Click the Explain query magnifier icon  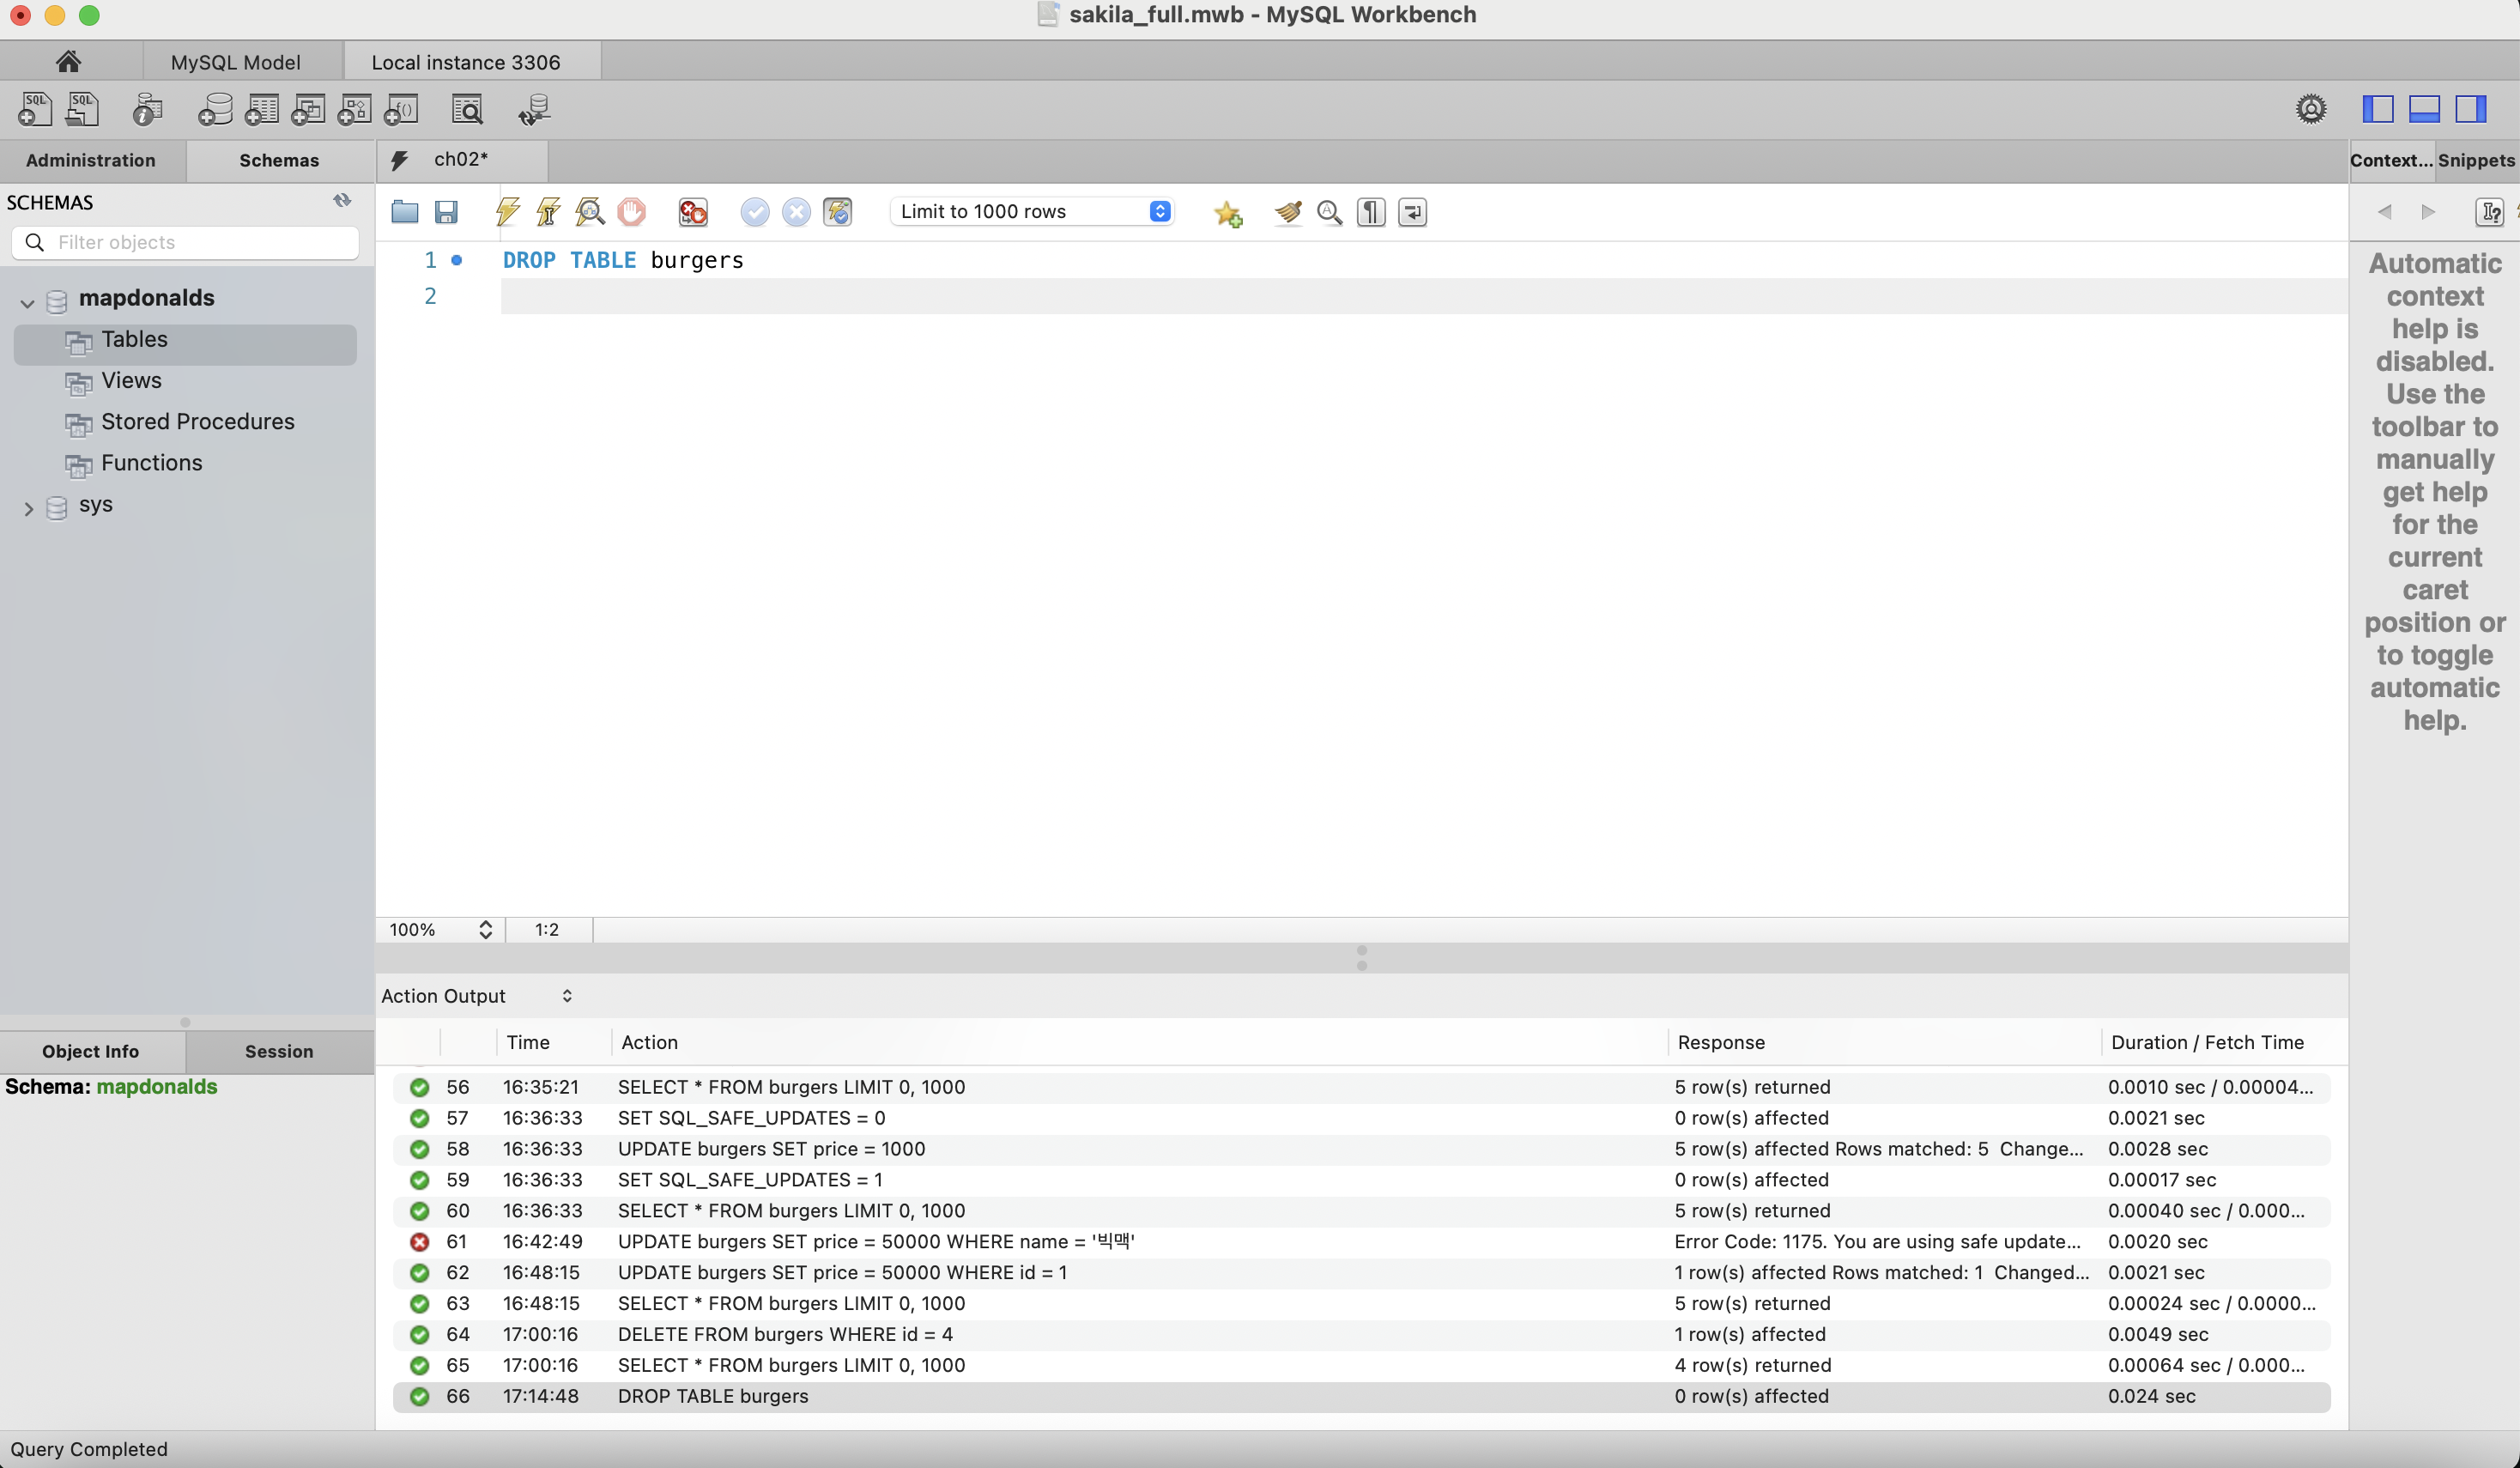tap(590, 212)
